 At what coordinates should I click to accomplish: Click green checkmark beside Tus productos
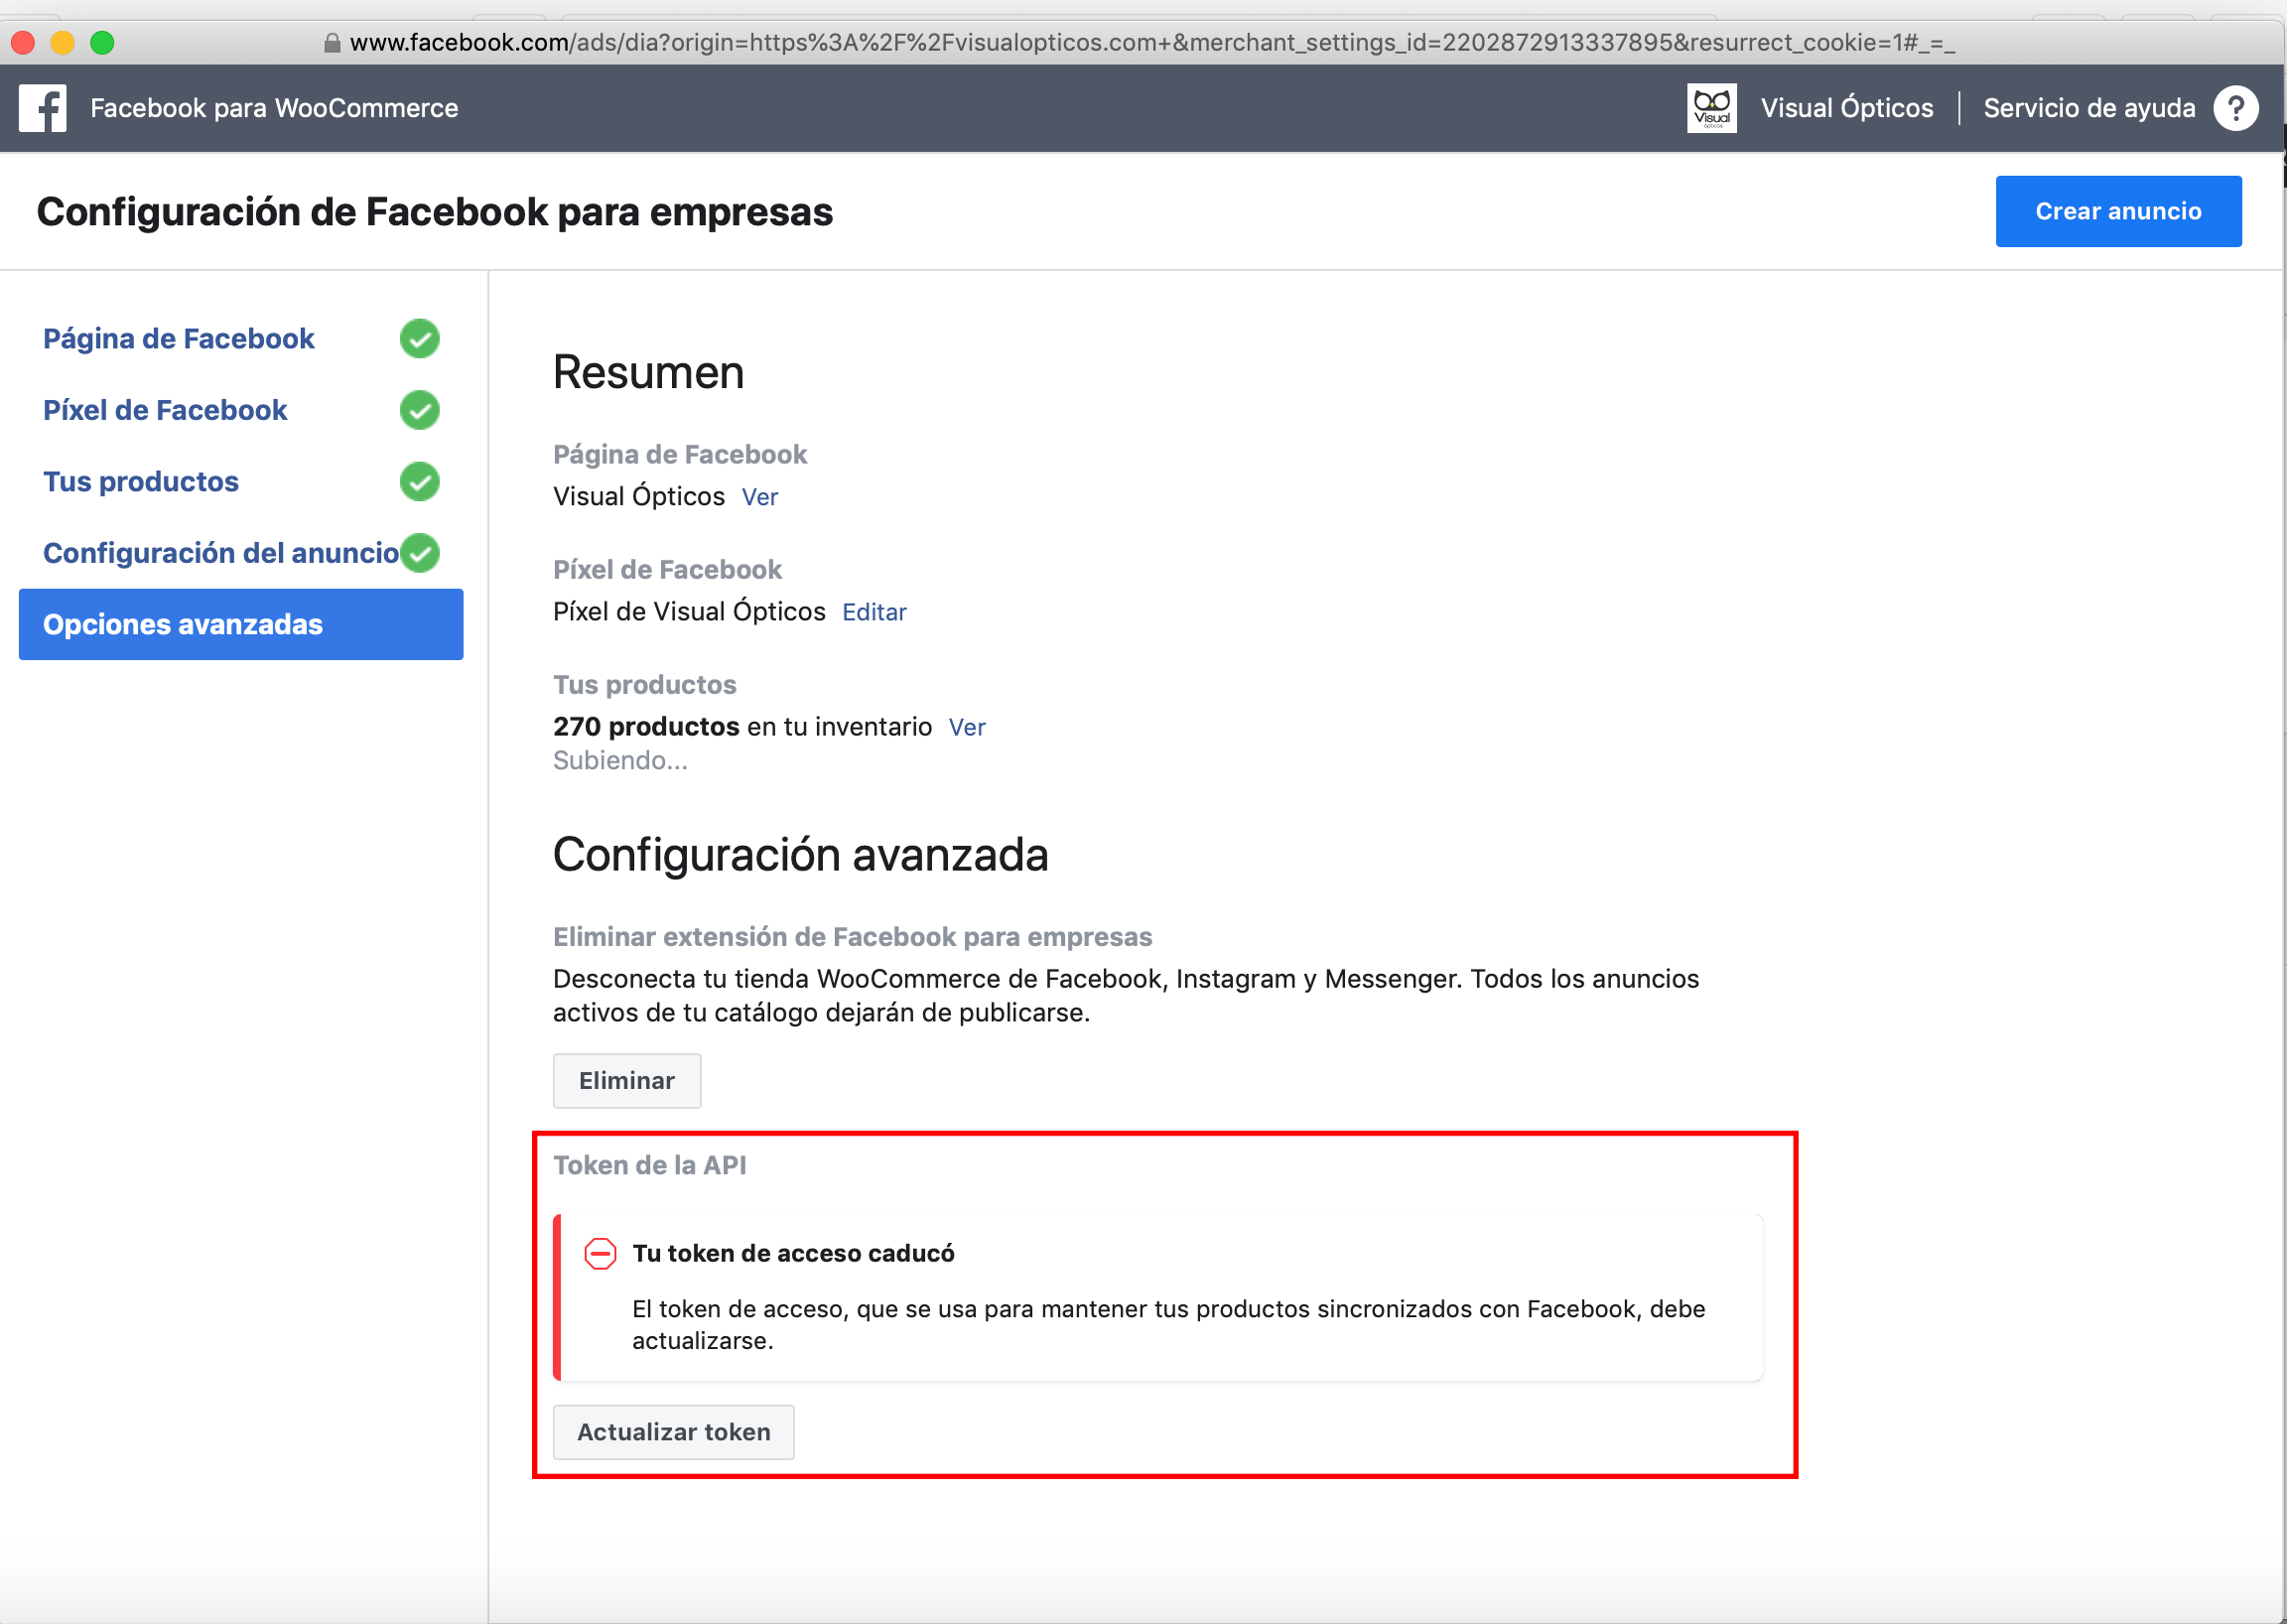(x=420, y=482)
